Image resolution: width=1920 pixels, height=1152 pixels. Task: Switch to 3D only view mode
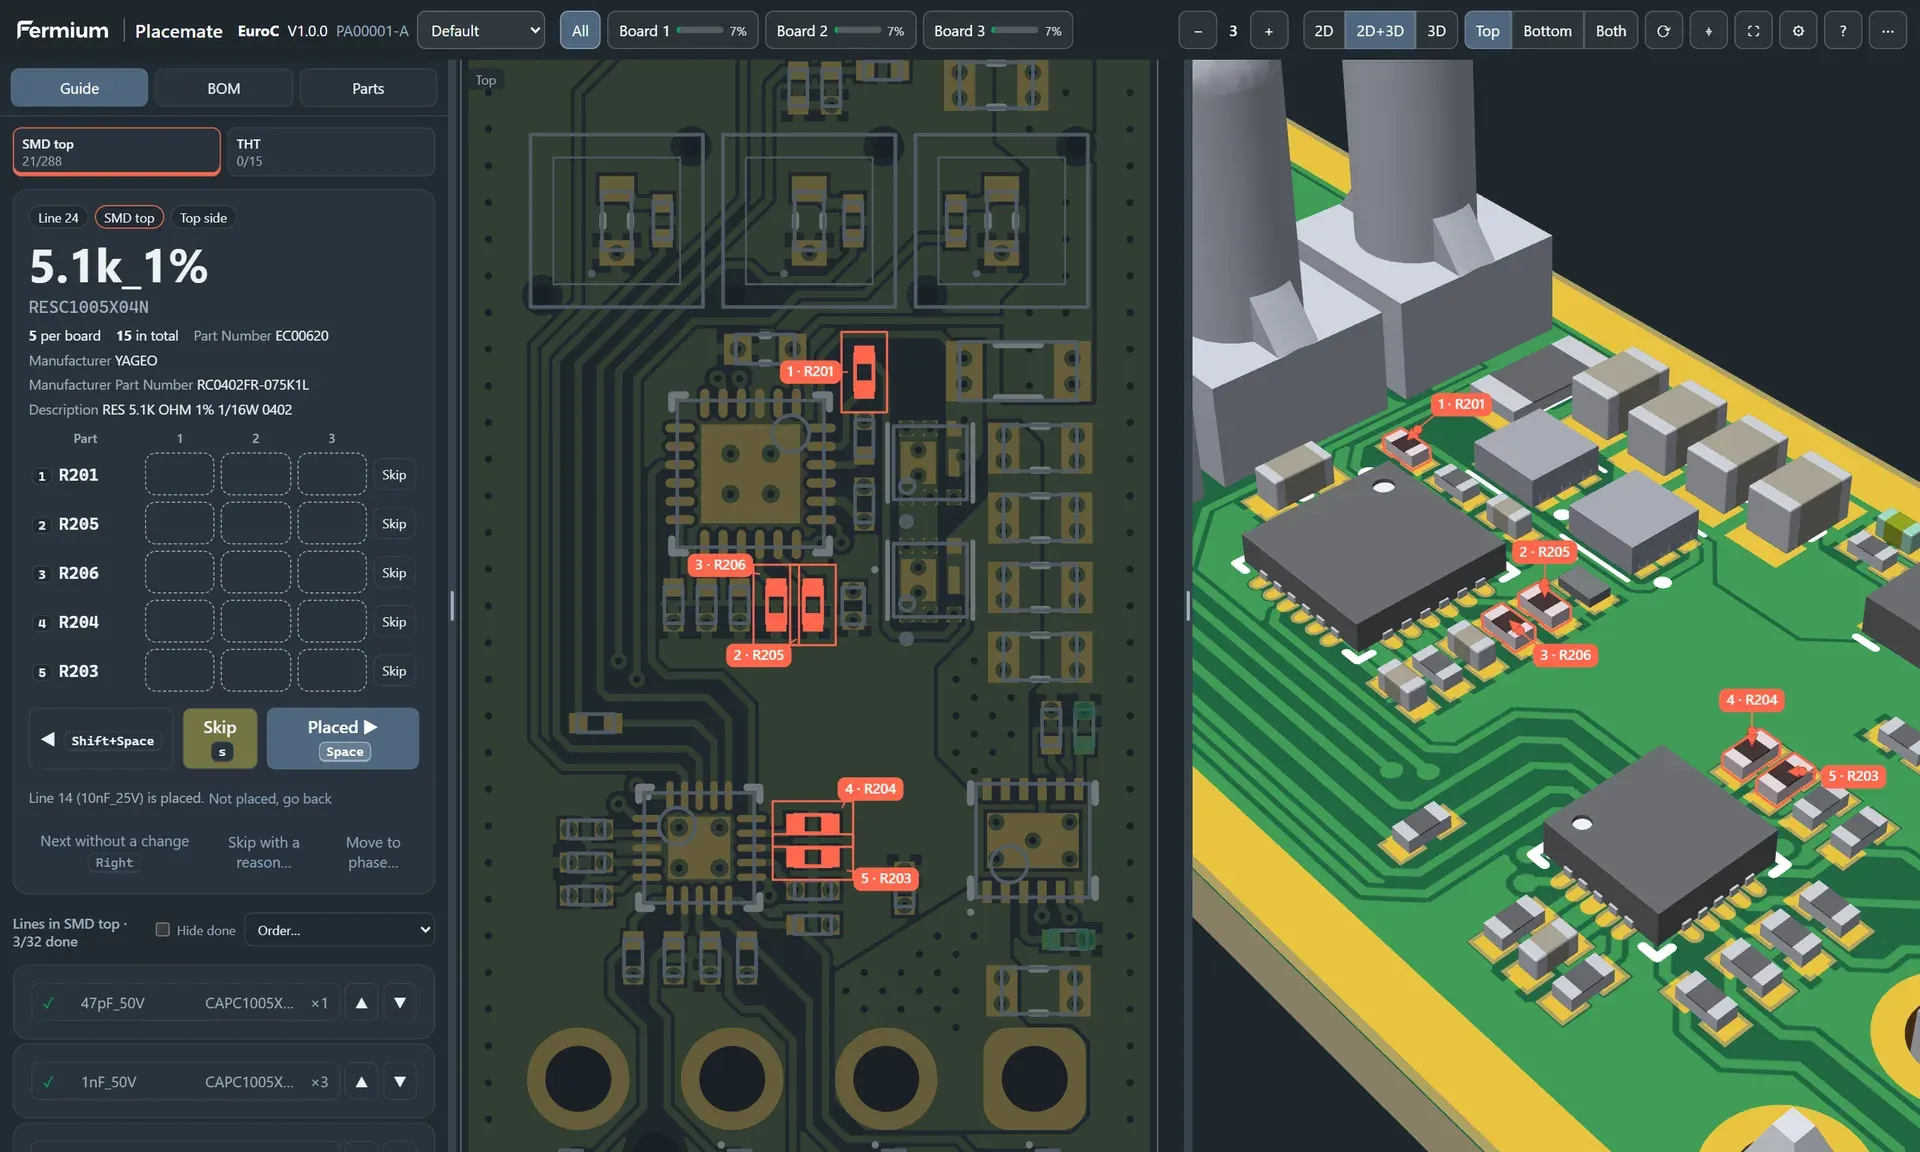pyautogui.click(x=1436, y=31)
